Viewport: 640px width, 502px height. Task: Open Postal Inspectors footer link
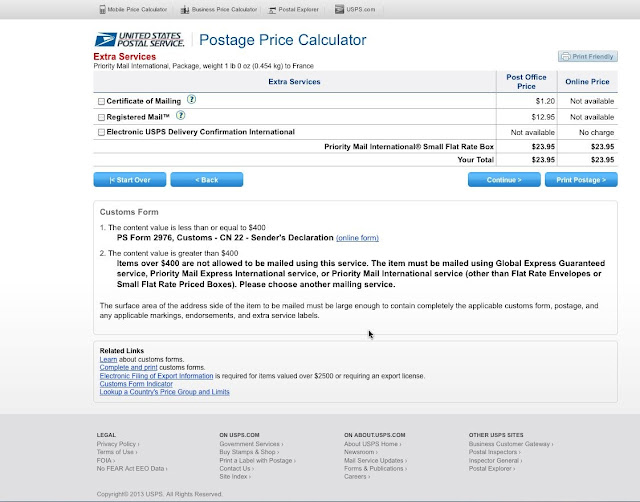click(x=494, y=452)
